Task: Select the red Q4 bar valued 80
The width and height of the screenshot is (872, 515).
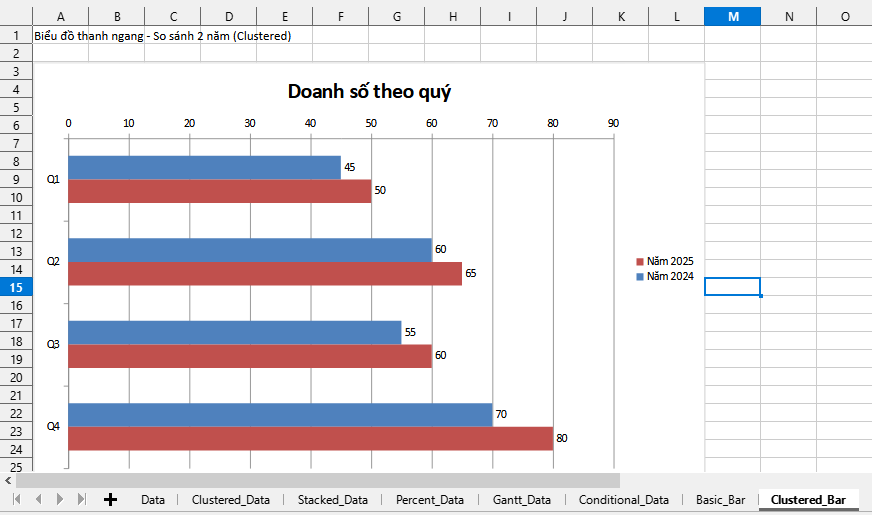Action: point(311,438)
